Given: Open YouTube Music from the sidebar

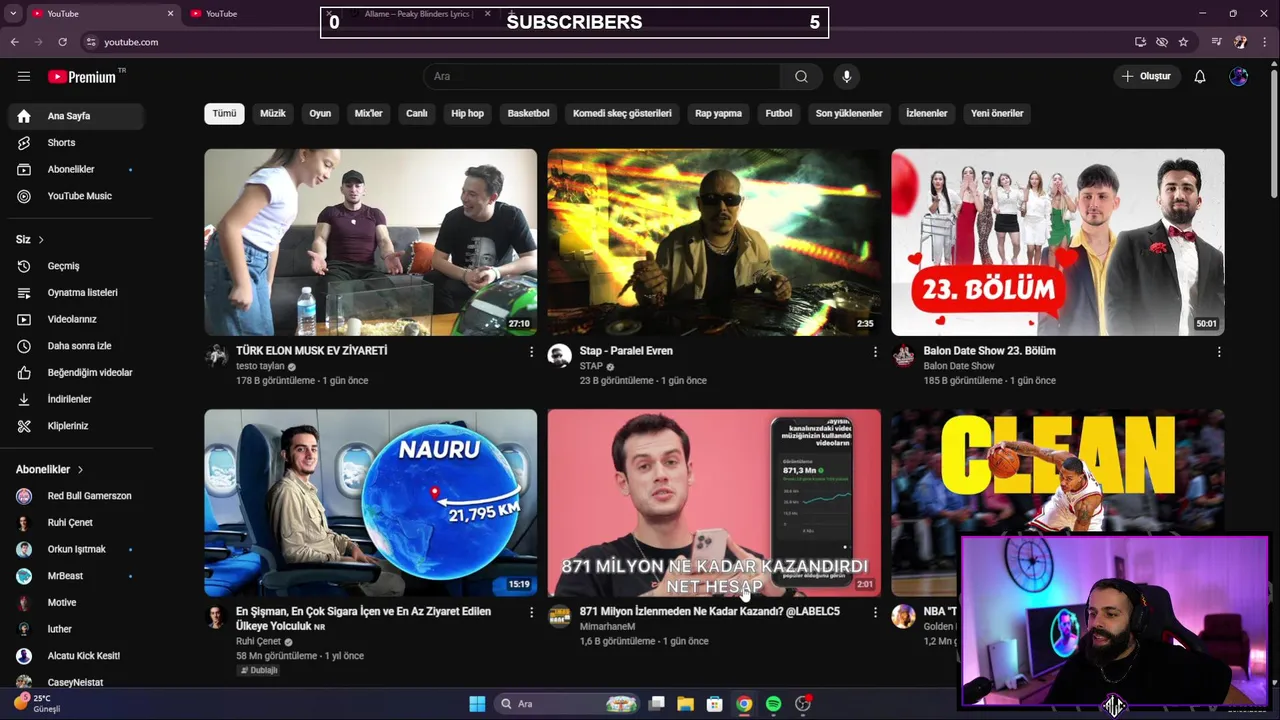Looking at the screenshot, I should [76, 196].
